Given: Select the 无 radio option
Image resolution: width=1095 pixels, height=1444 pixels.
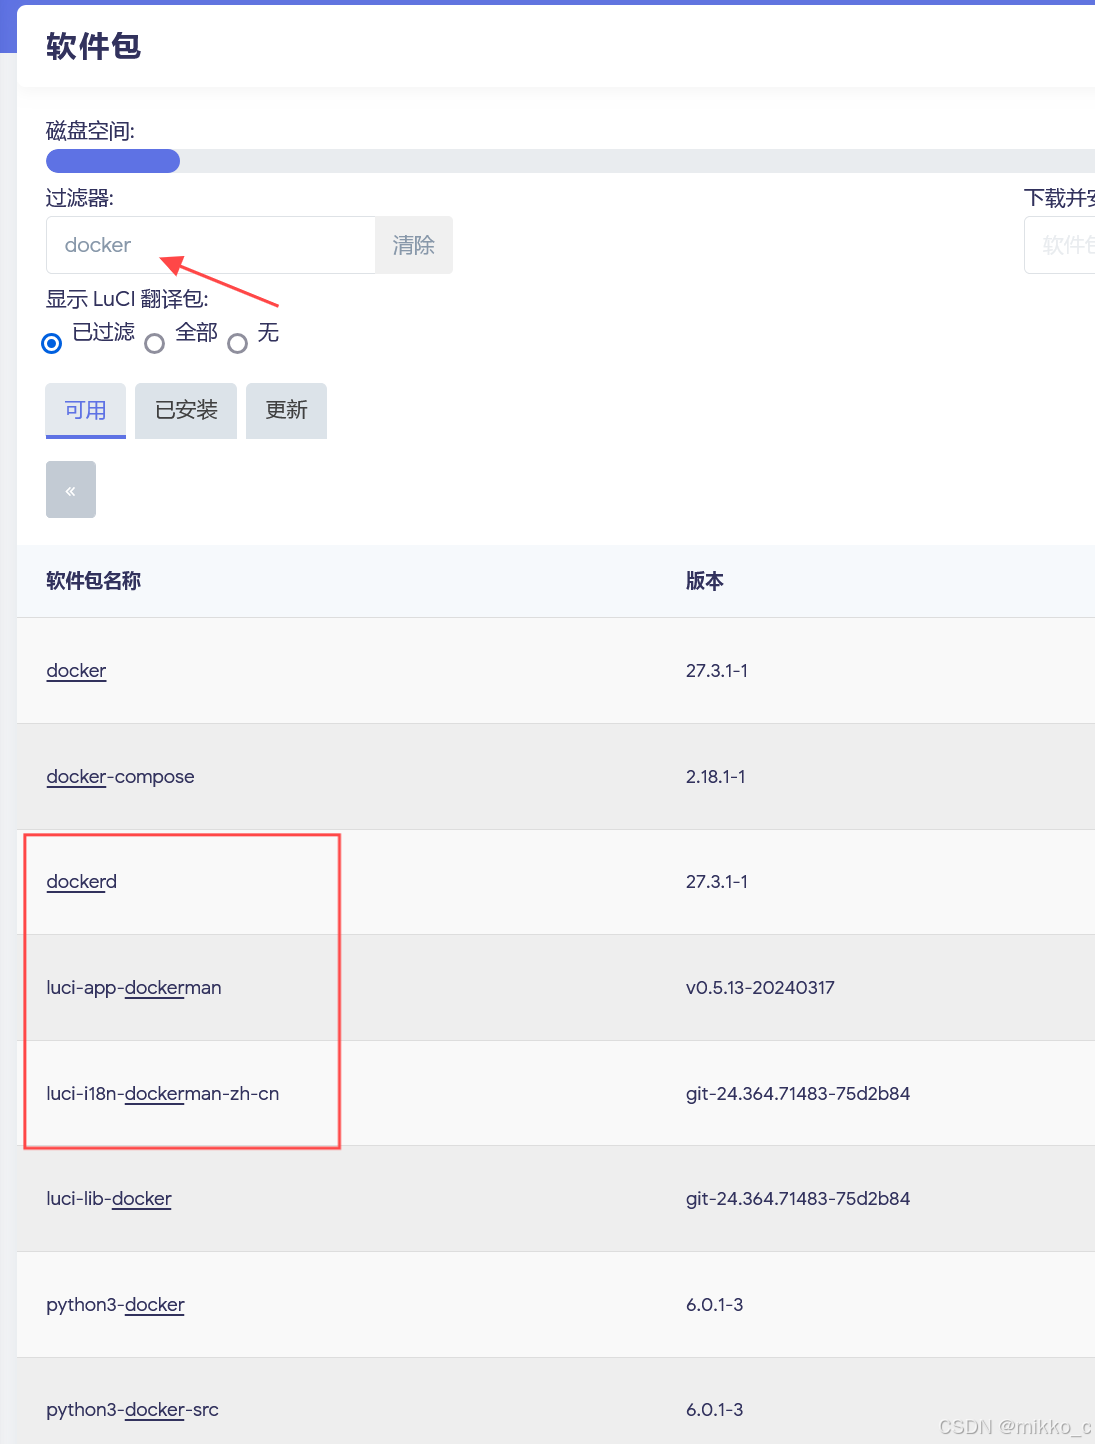Looking at the screenshot, I should [237, 344].
